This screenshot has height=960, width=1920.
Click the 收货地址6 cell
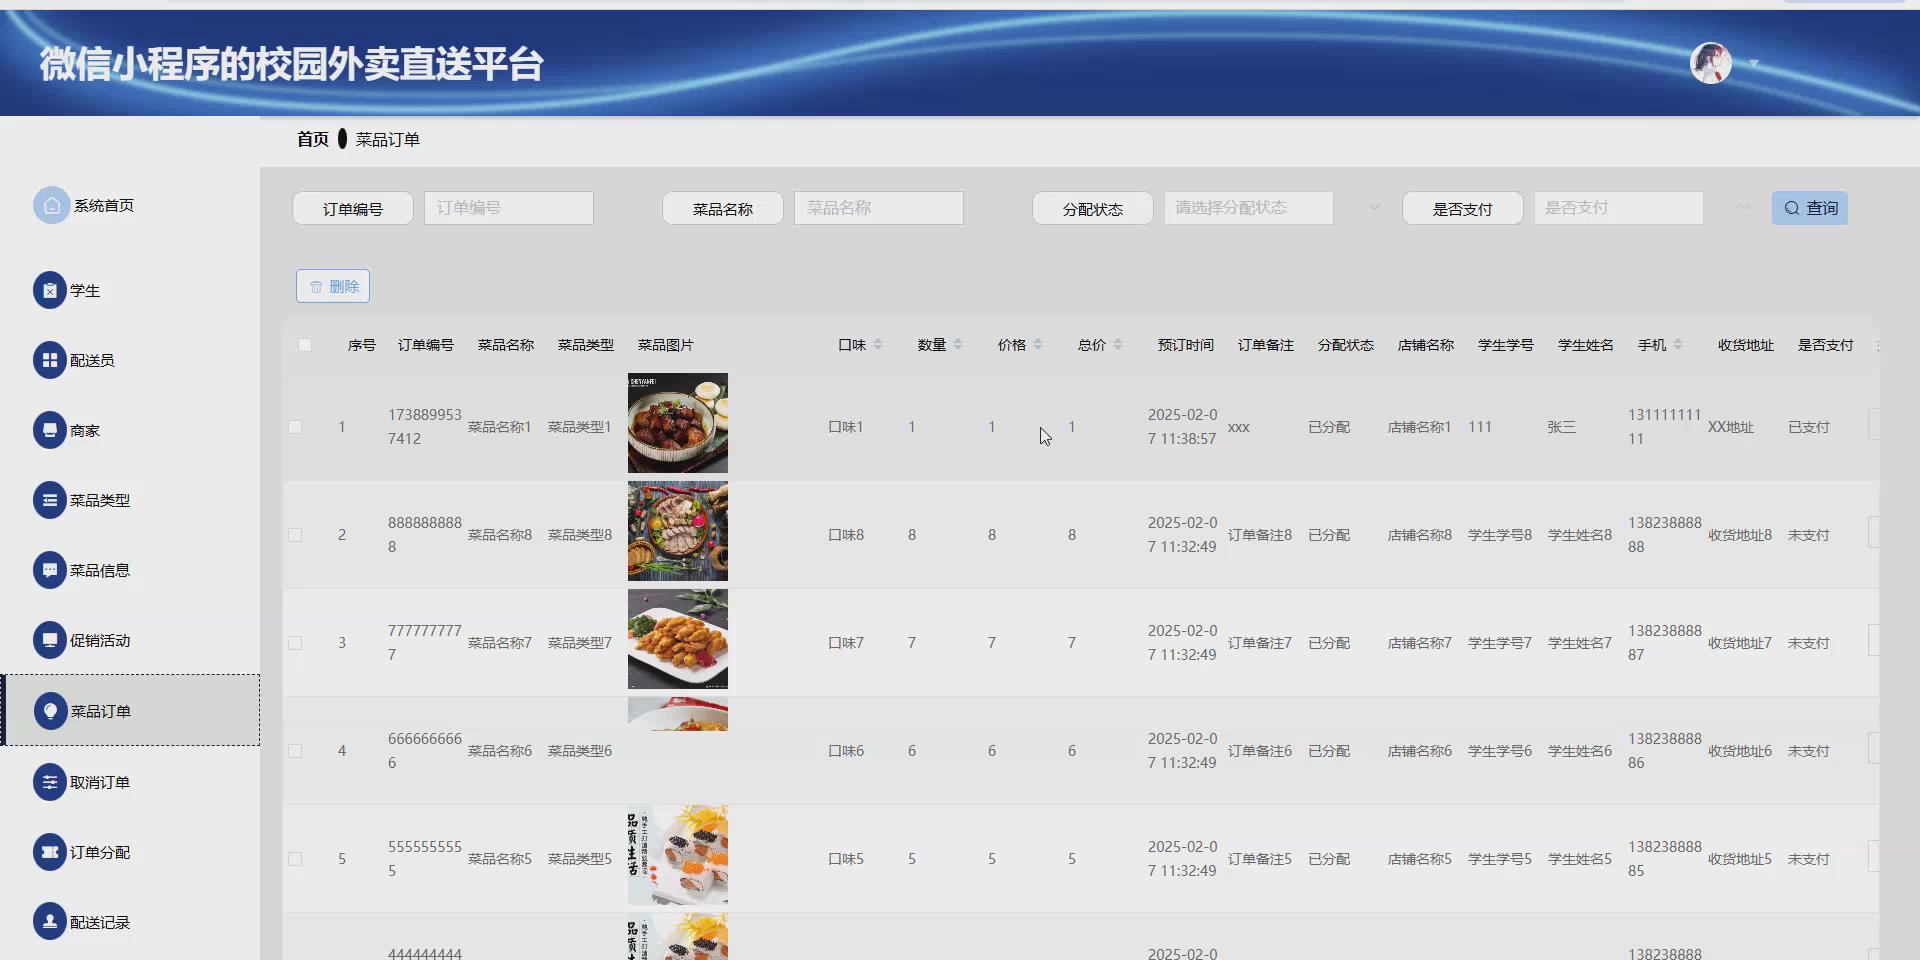[1740, 751]
